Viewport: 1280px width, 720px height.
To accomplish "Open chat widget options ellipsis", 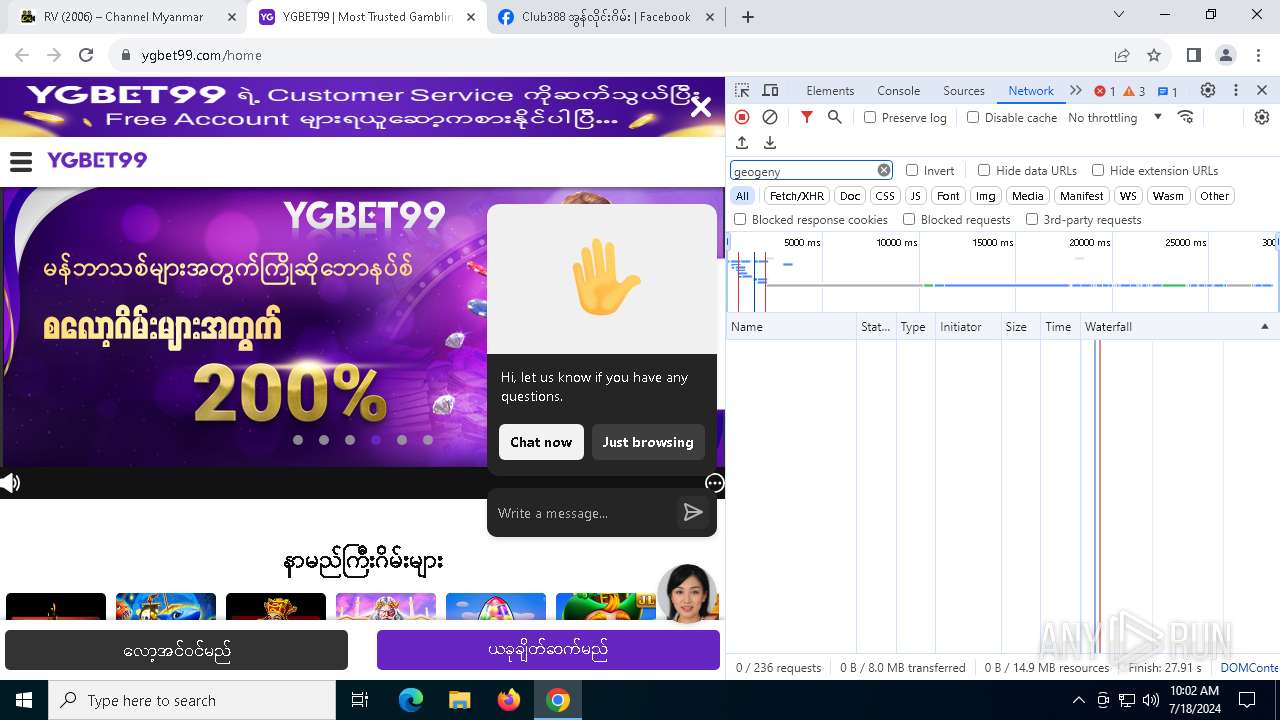I will click(714, 483).
